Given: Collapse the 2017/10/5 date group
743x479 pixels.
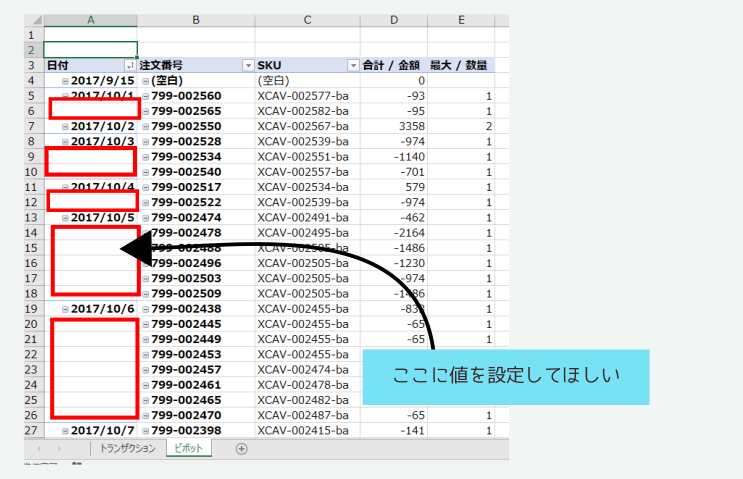Looking at the screenshot, I should [x=65, y=218].
